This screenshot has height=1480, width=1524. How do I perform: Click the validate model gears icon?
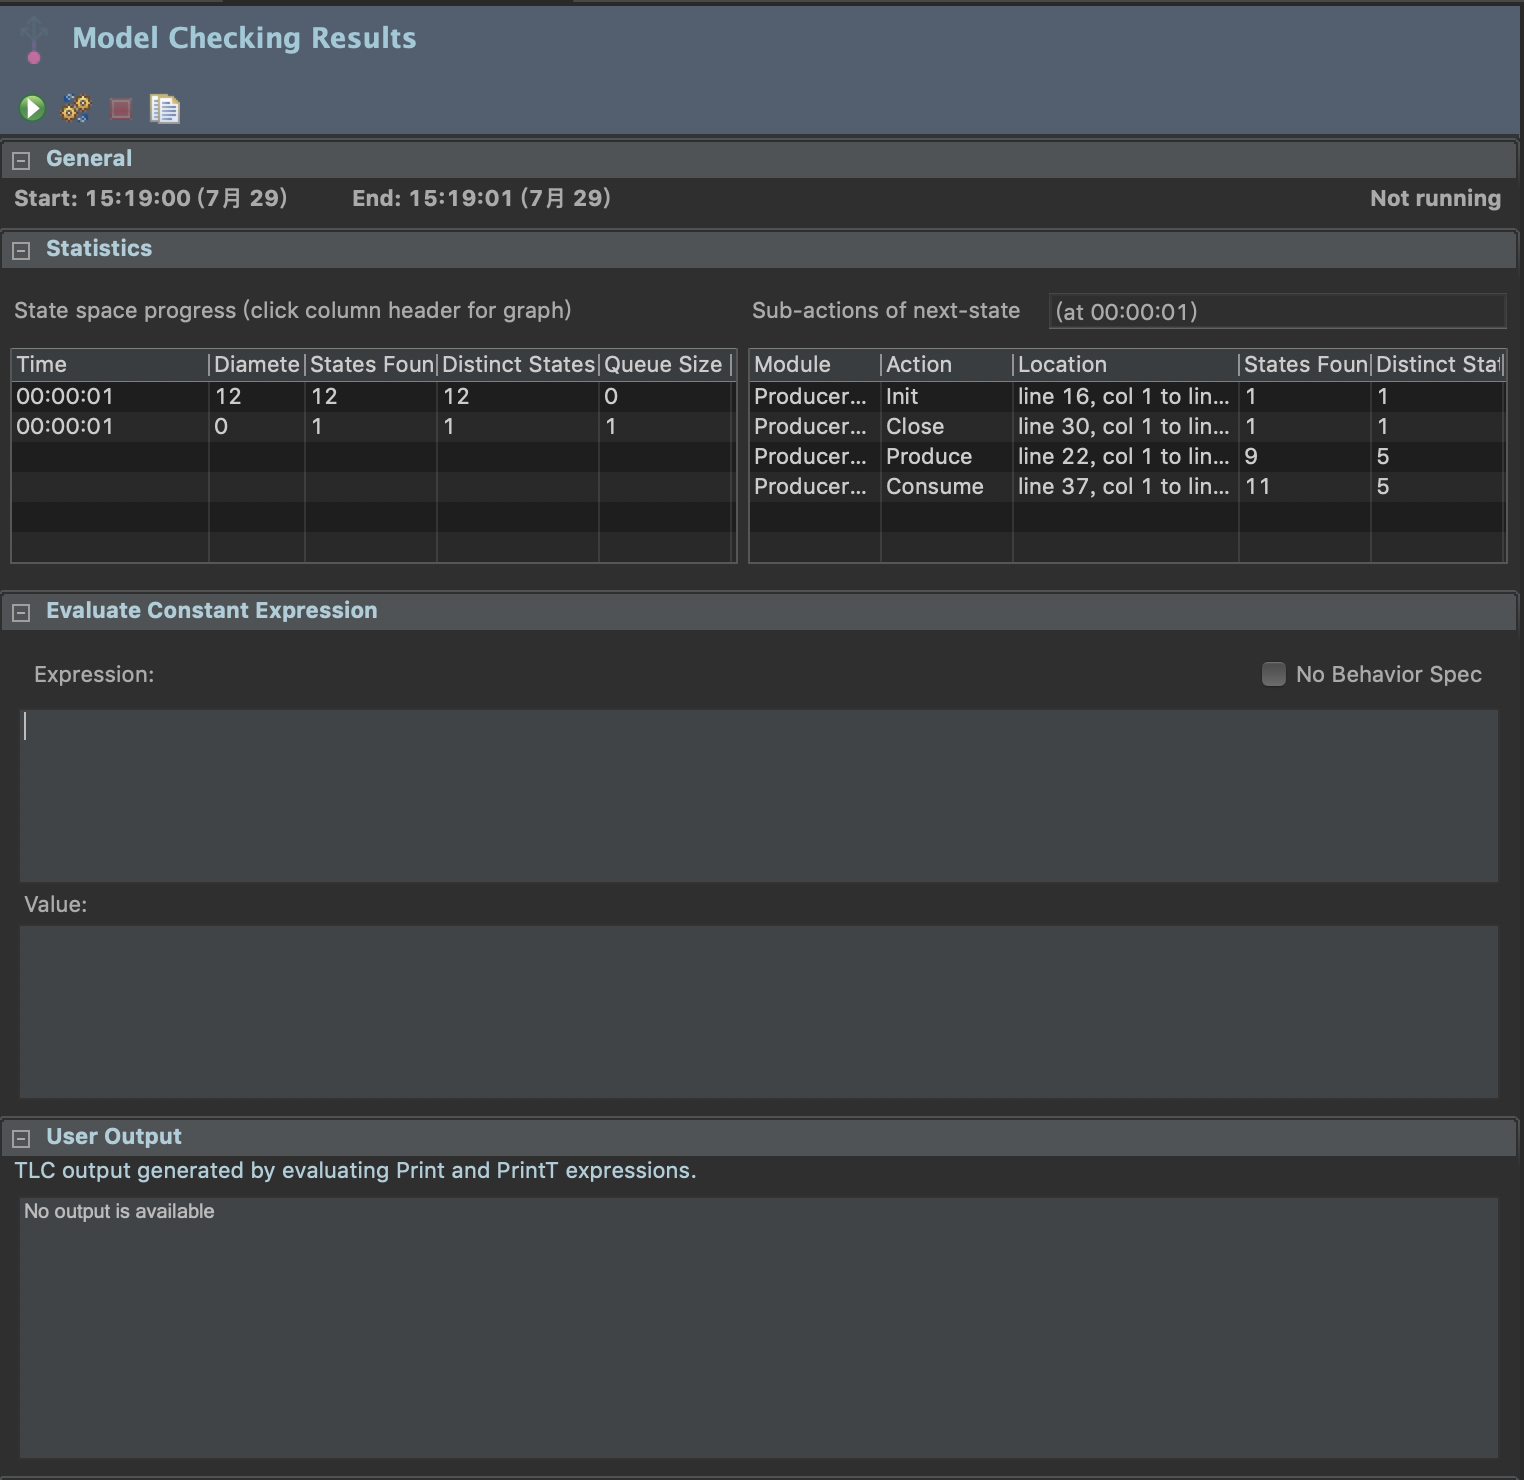[76, 108]
